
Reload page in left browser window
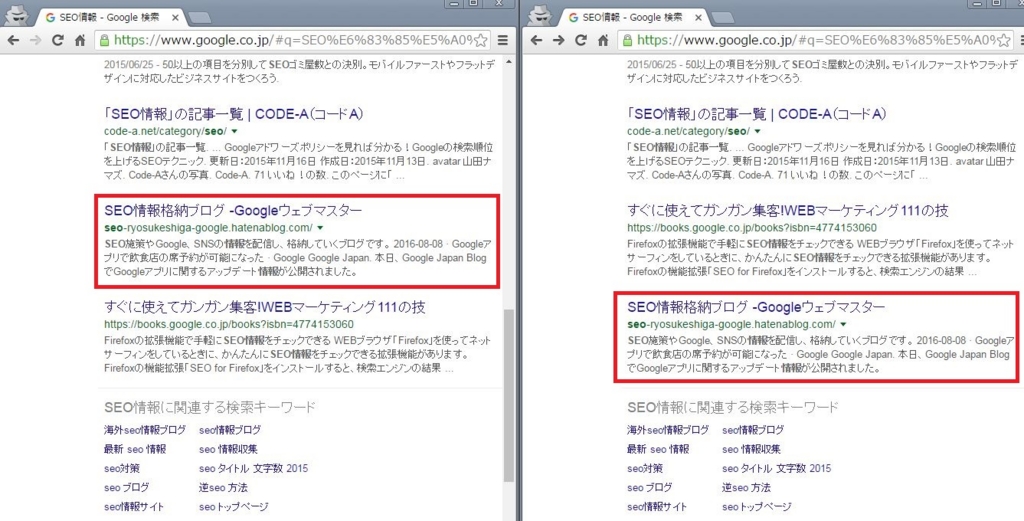coord(57,40)
